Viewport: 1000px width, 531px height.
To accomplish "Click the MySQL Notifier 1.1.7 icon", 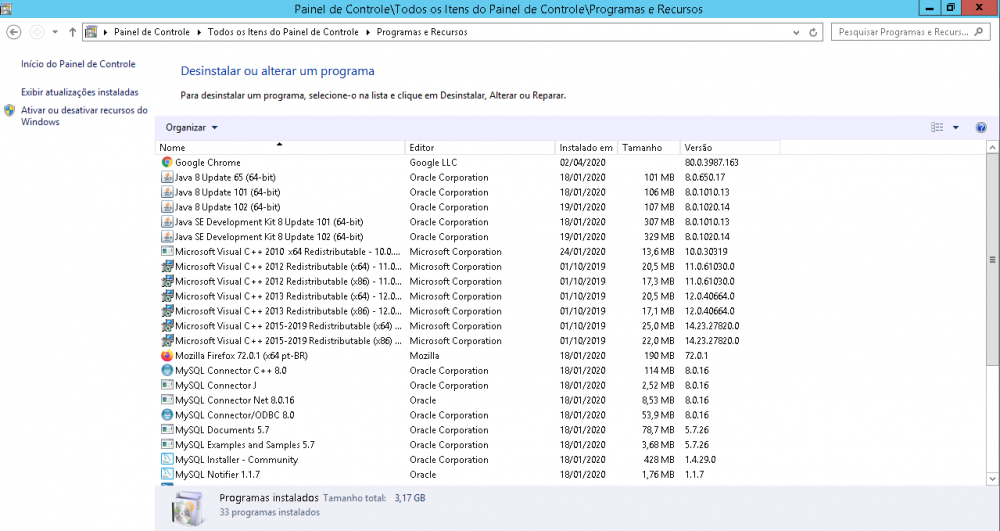I will tap(167, 474).
